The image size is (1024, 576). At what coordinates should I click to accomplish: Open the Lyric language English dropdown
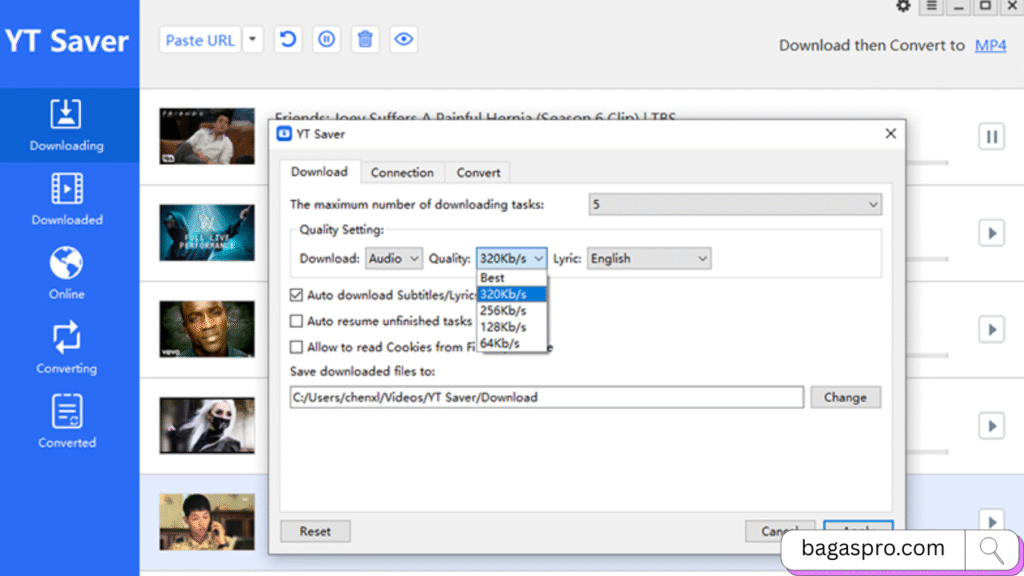[648, 258]
